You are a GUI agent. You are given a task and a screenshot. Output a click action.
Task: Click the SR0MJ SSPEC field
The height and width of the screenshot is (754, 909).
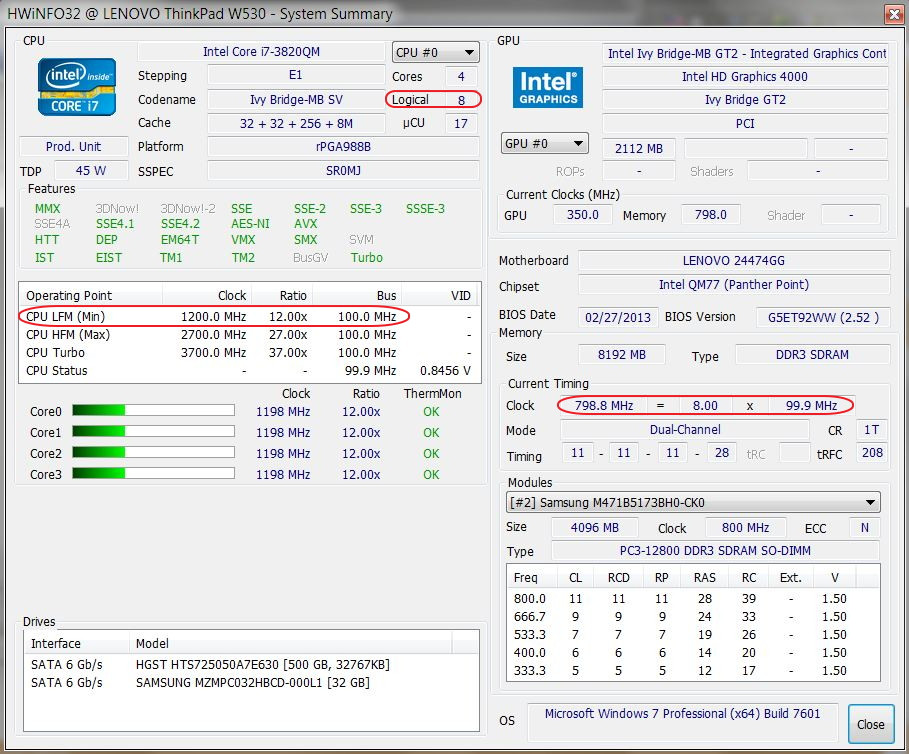click(x=343, y=171)
